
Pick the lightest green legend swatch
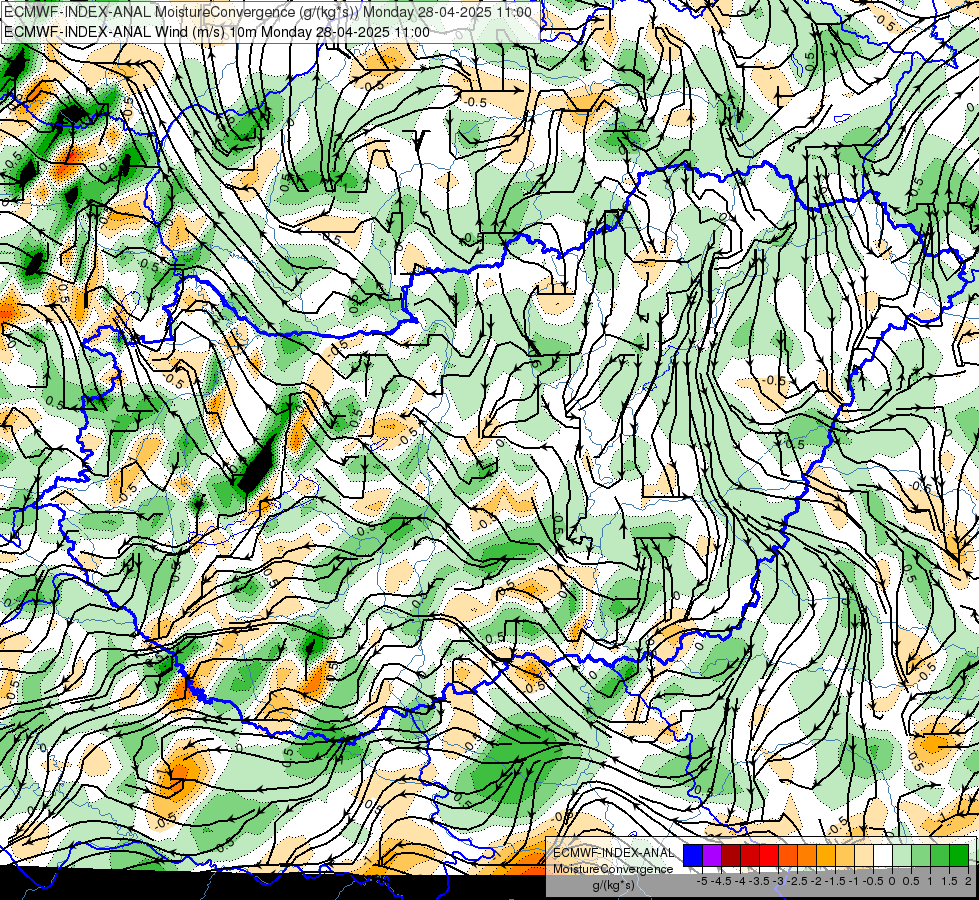[x=902, y=856]
